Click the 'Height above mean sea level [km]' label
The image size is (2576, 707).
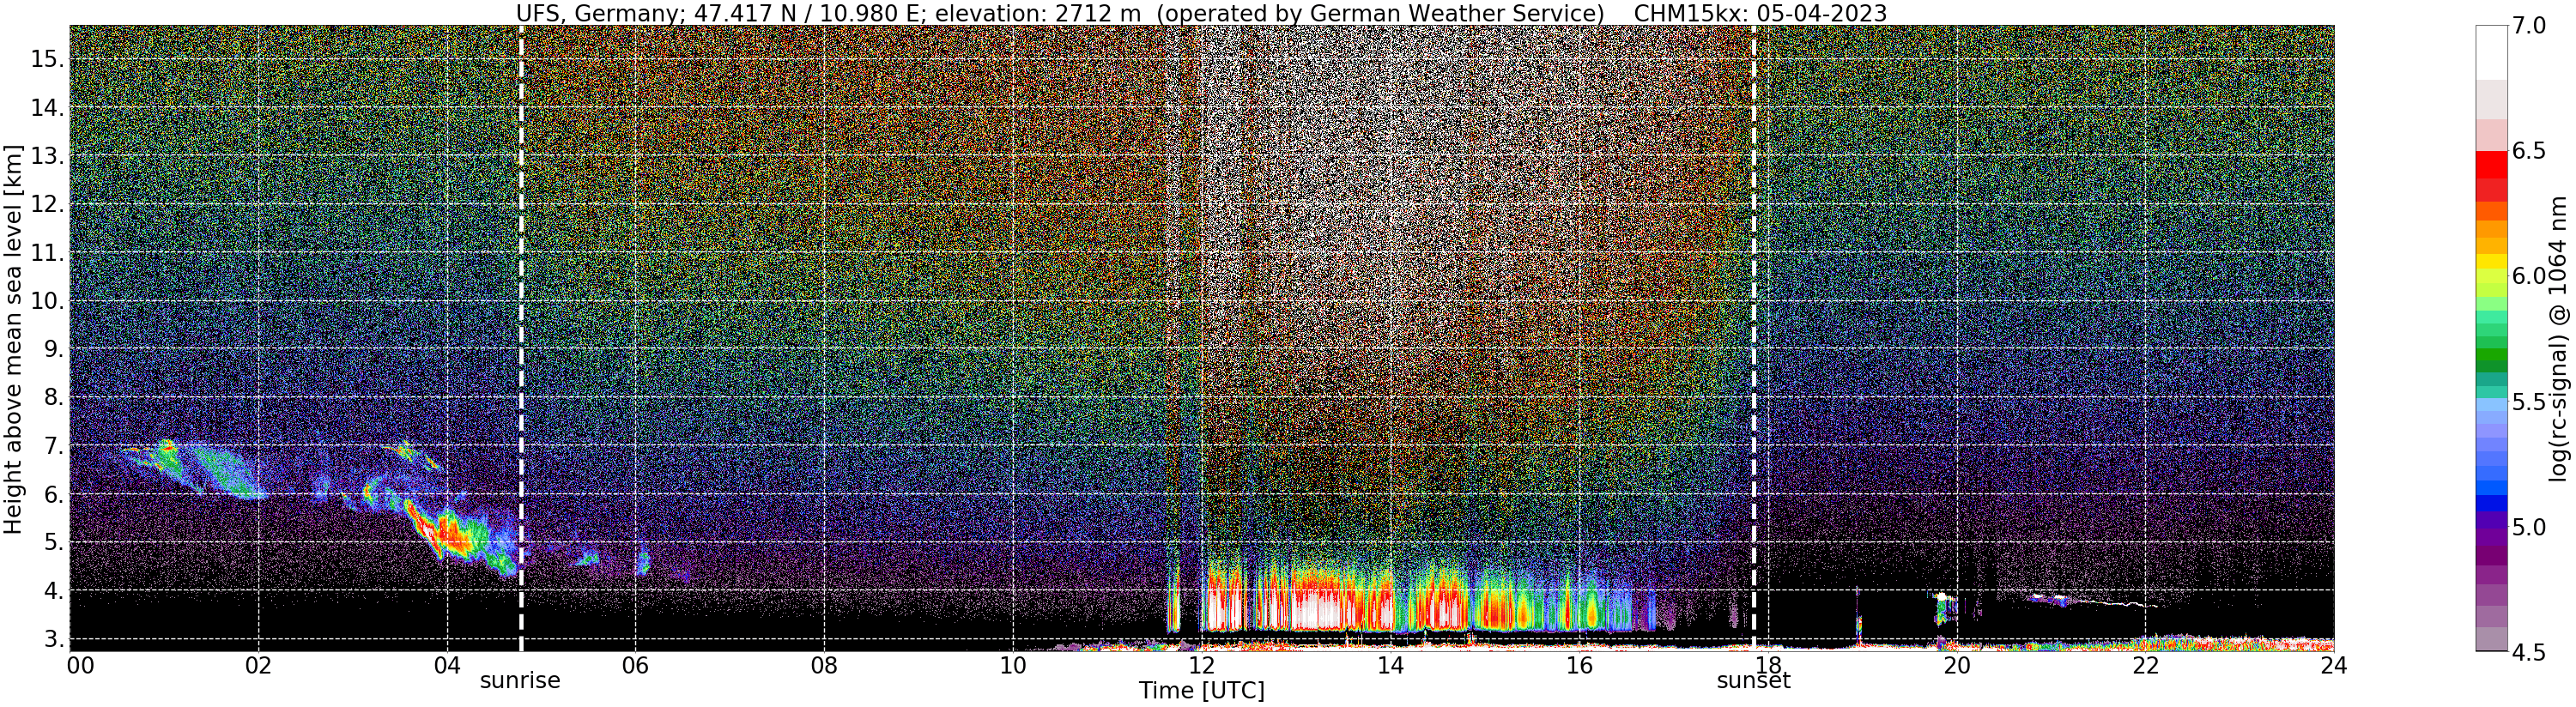13,338
